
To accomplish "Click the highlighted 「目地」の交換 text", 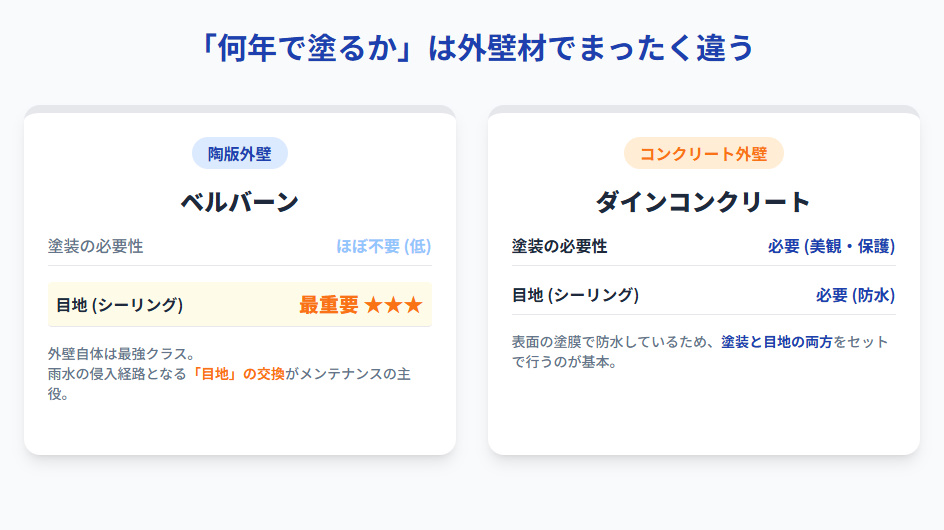I will coord(238,374).
